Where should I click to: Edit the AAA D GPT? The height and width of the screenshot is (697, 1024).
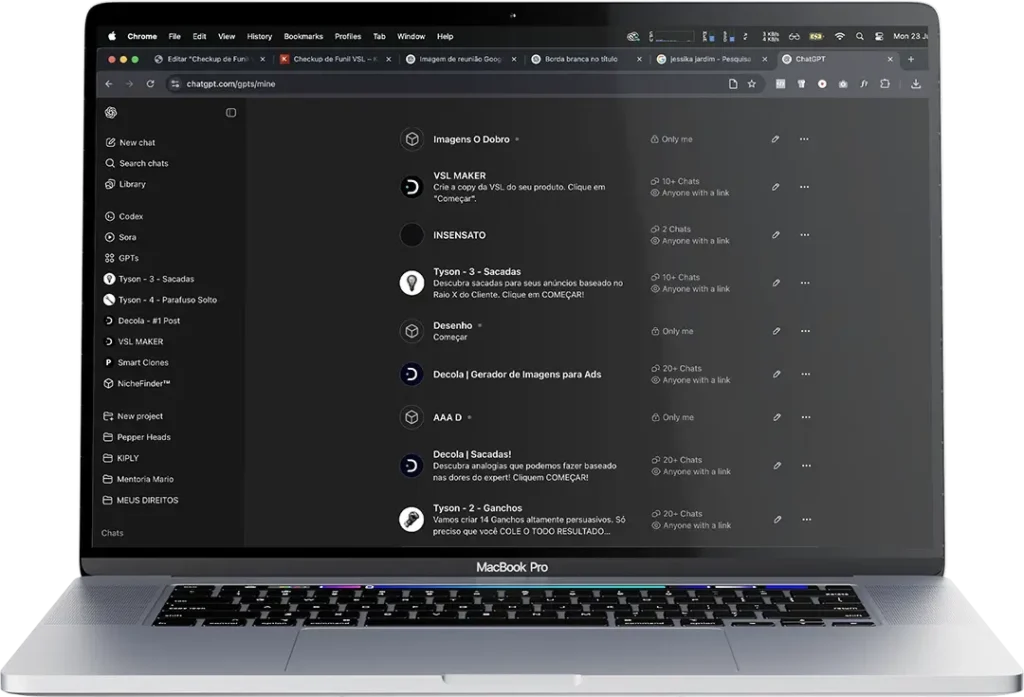776,417
